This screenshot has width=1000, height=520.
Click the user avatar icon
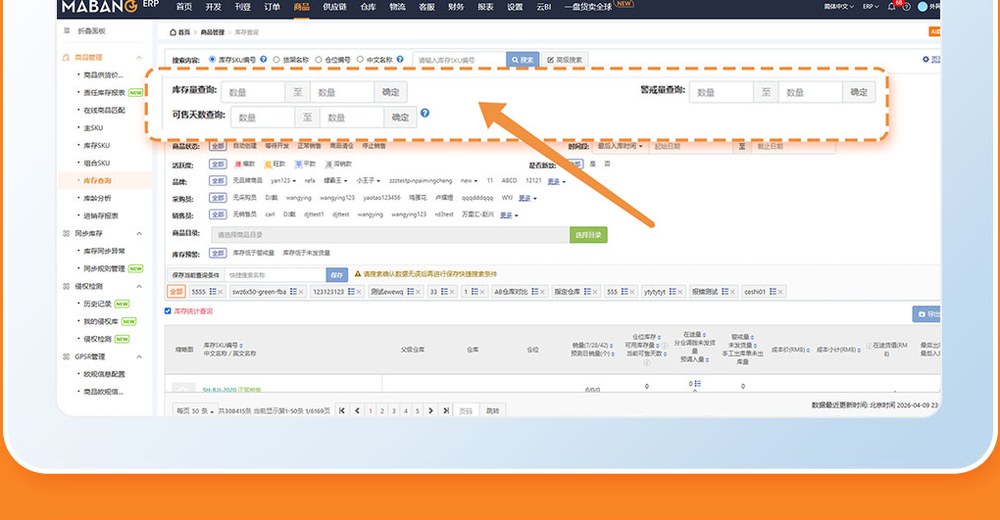pos(922,6)
